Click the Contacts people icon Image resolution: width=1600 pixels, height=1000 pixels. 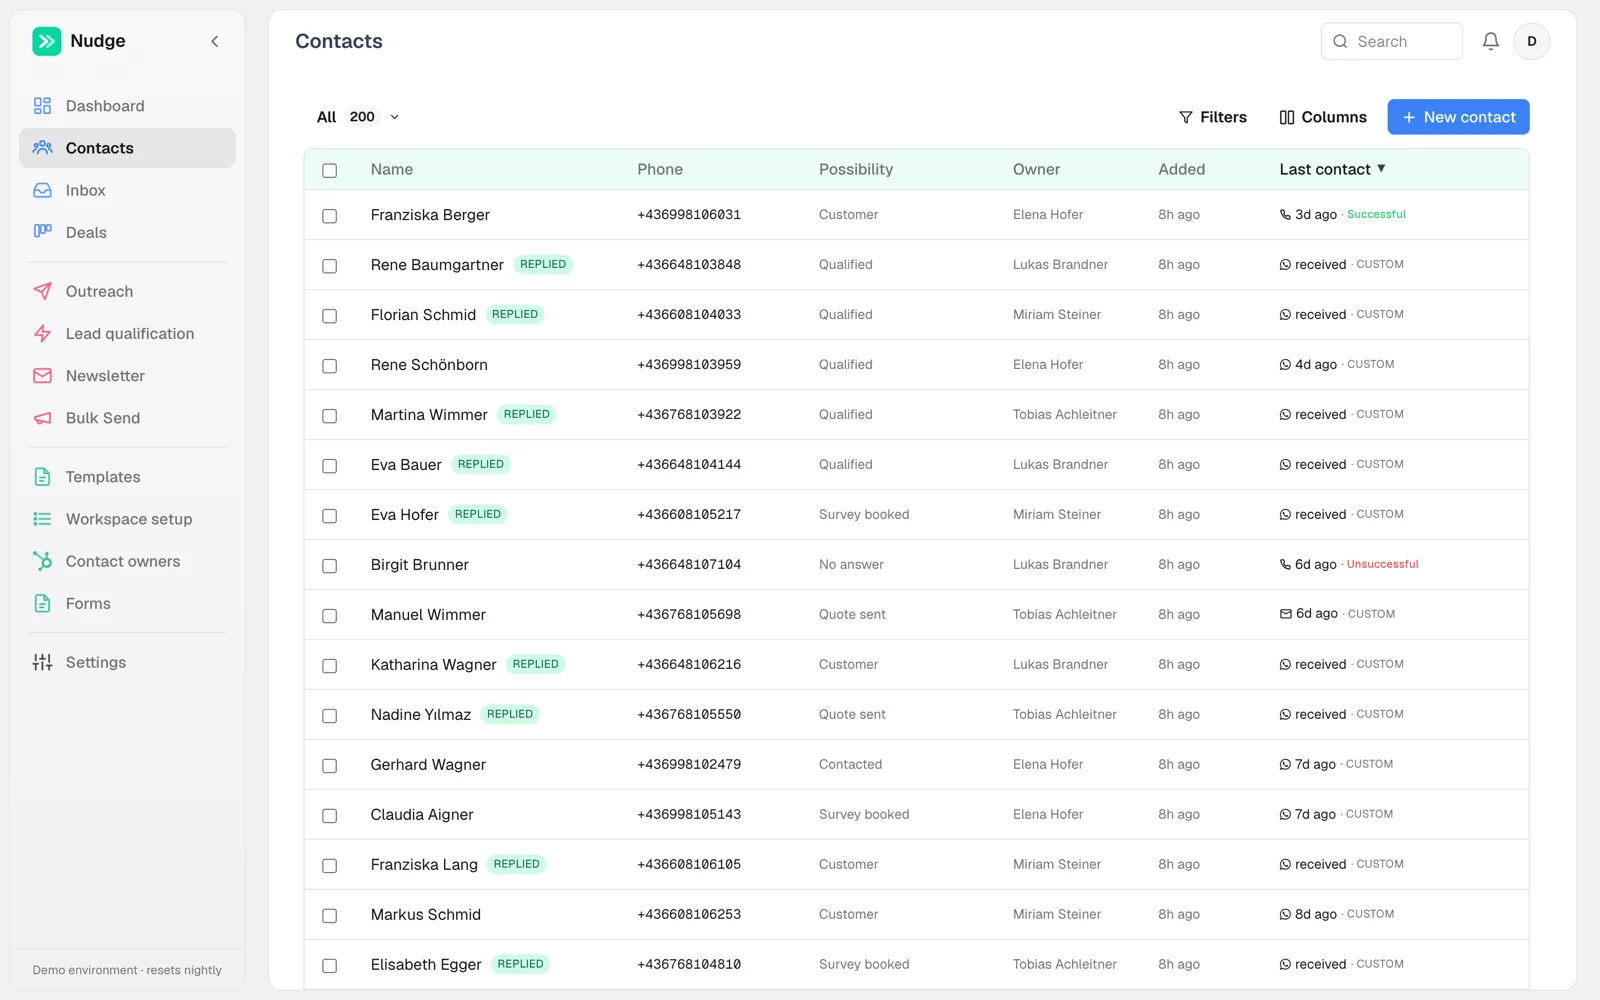42,148
